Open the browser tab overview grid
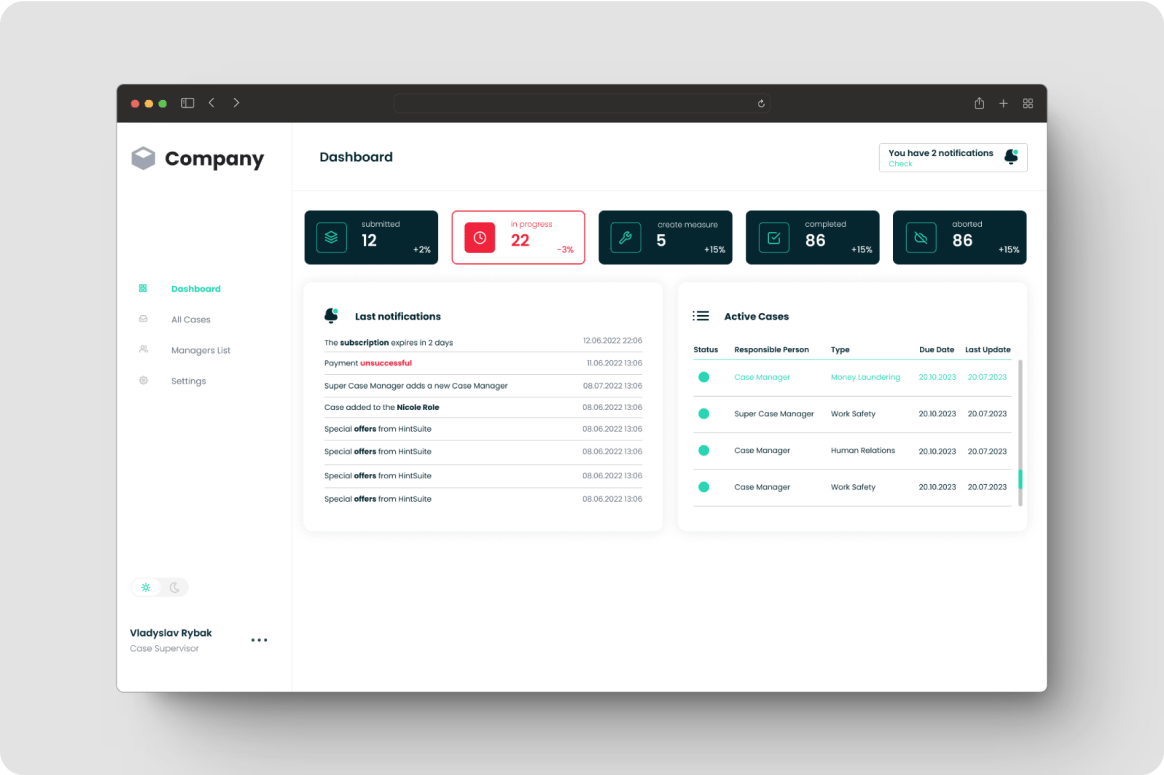The height and width of the screenshot is (775, 1164). tap(1027, 103)
